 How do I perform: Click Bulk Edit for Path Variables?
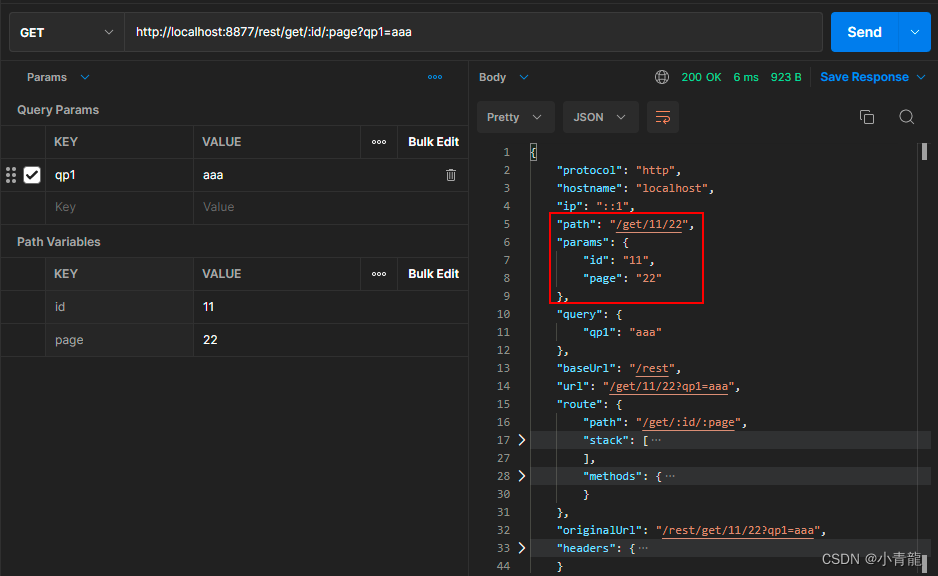coord(433,274)
